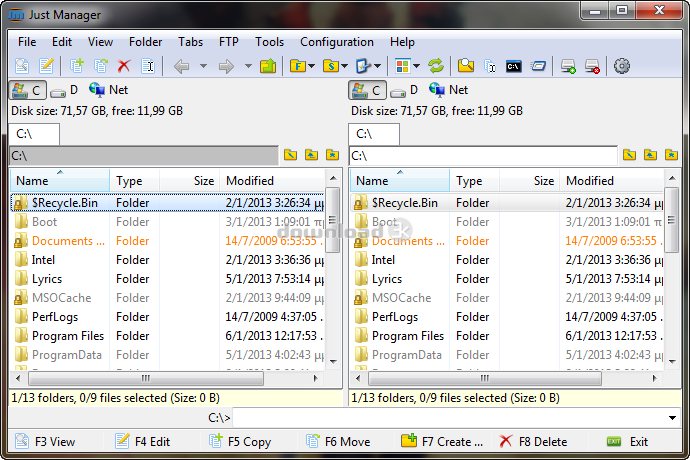
Task: Click the selection tools toolbar icon
Action: point(363,66)
